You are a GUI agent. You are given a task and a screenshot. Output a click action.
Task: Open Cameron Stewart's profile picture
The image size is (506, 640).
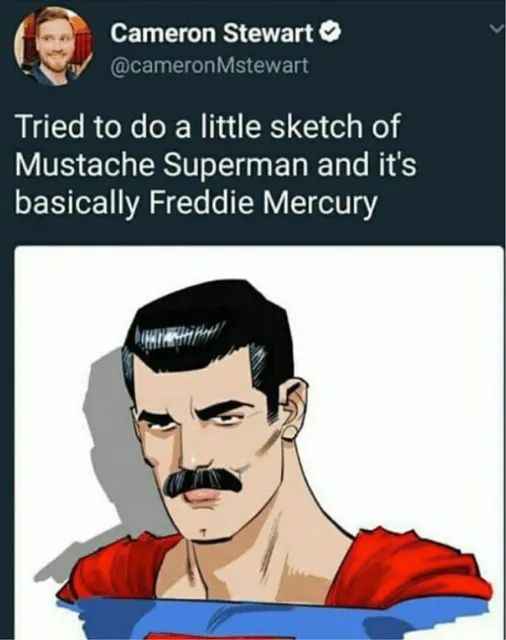click(53, 45)
